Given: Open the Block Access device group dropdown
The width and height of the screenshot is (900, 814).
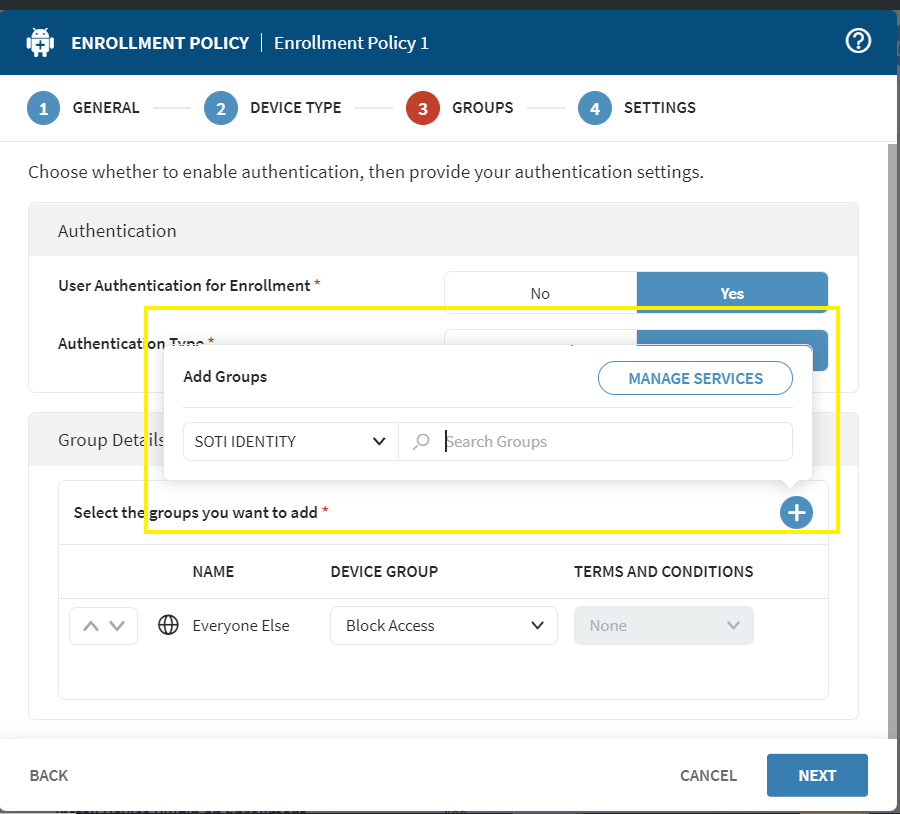Looking at the screenshot, I should (x=443, y=625).
